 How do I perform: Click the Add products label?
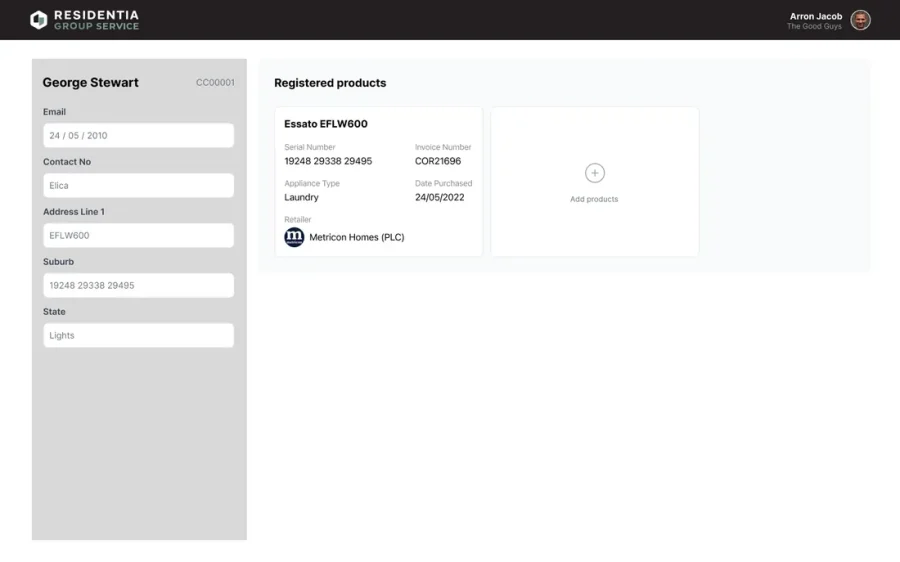(594, 199)
